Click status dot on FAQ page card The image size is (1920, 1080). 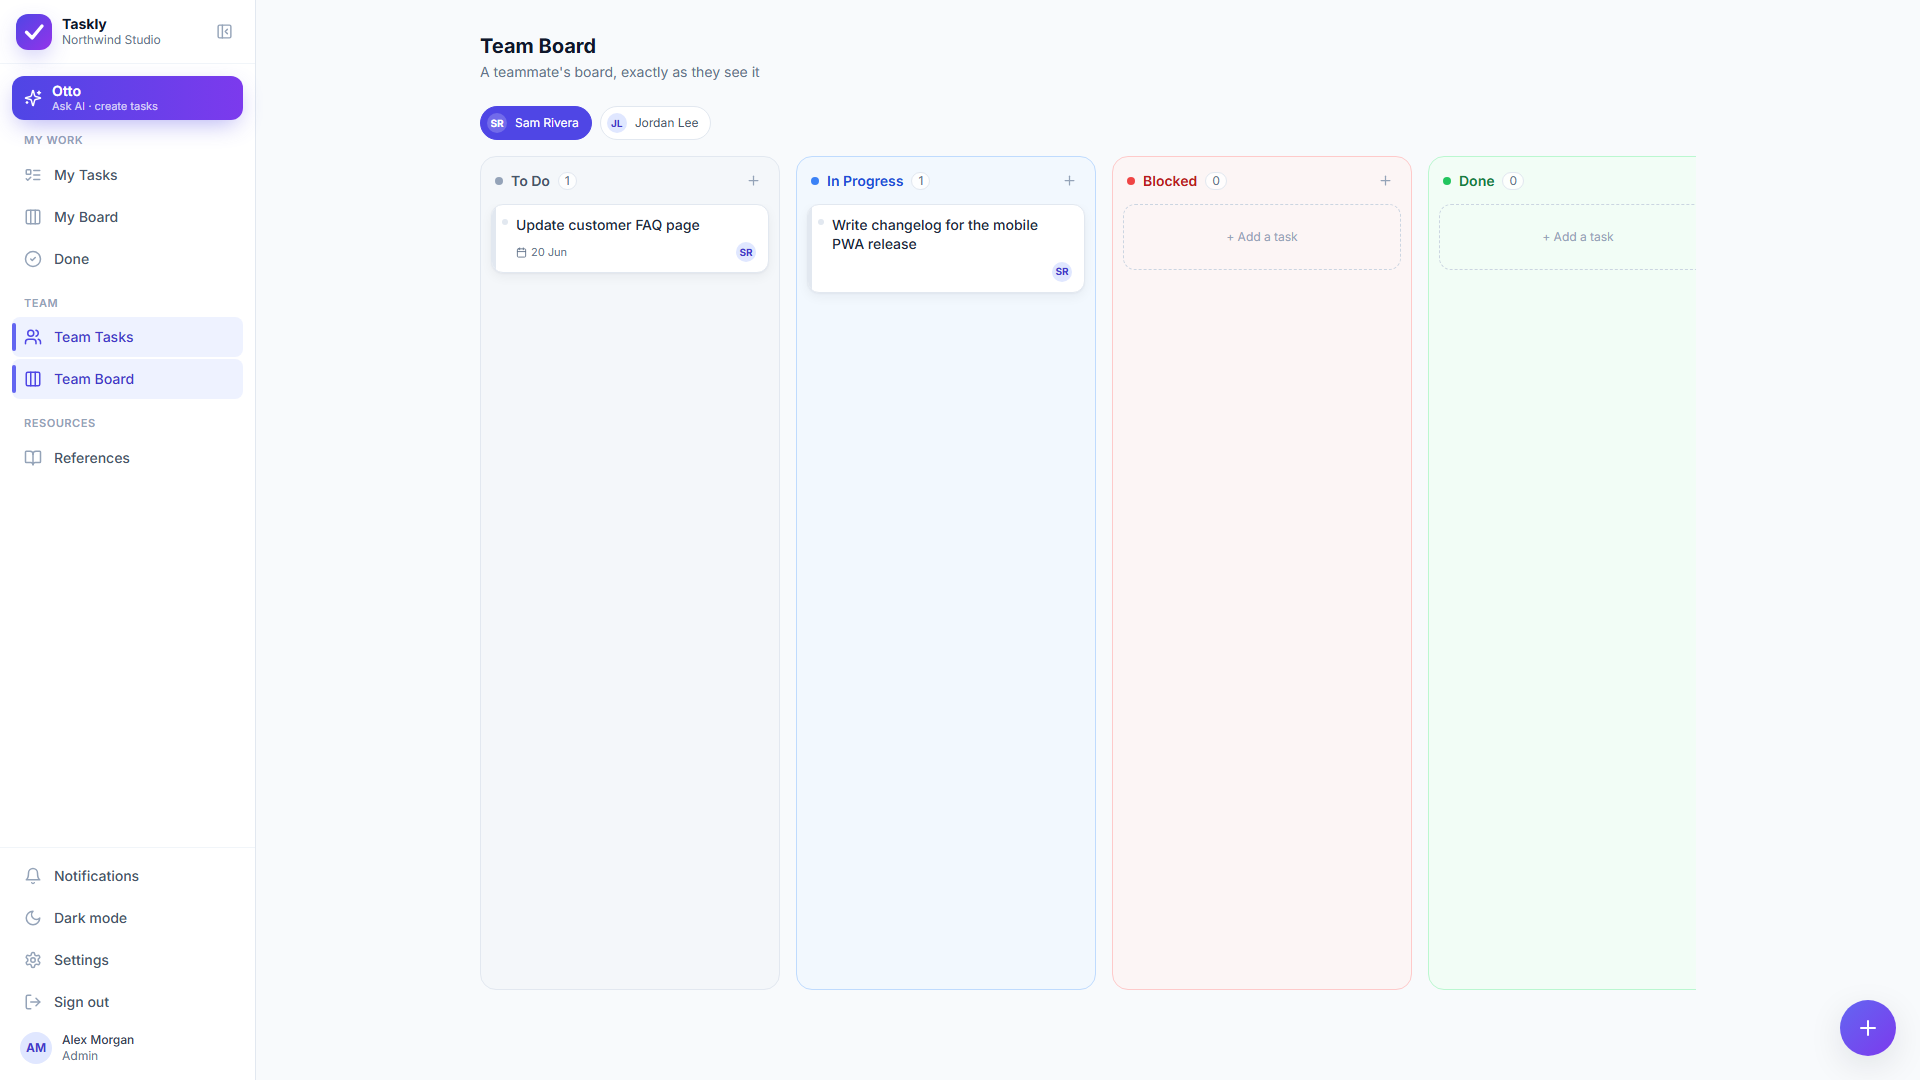point(505,222)
